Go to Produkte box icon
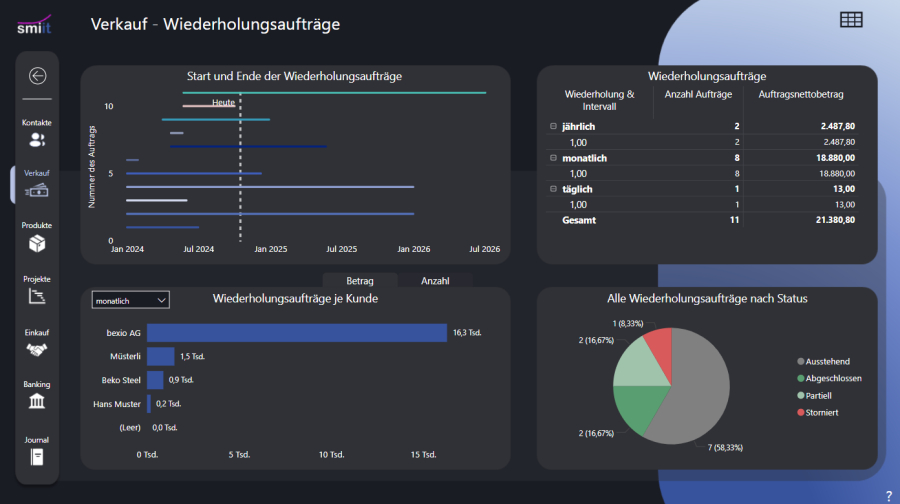This screenshot has width=900, height=504. click(x=37, y=243)
